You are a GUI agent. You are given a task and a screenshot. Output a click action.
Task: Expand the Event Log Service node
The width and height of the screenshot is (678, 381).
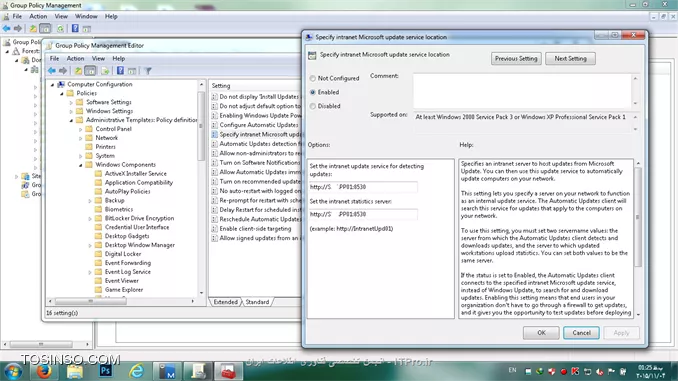pyautogui.click(x=90, y=272)
